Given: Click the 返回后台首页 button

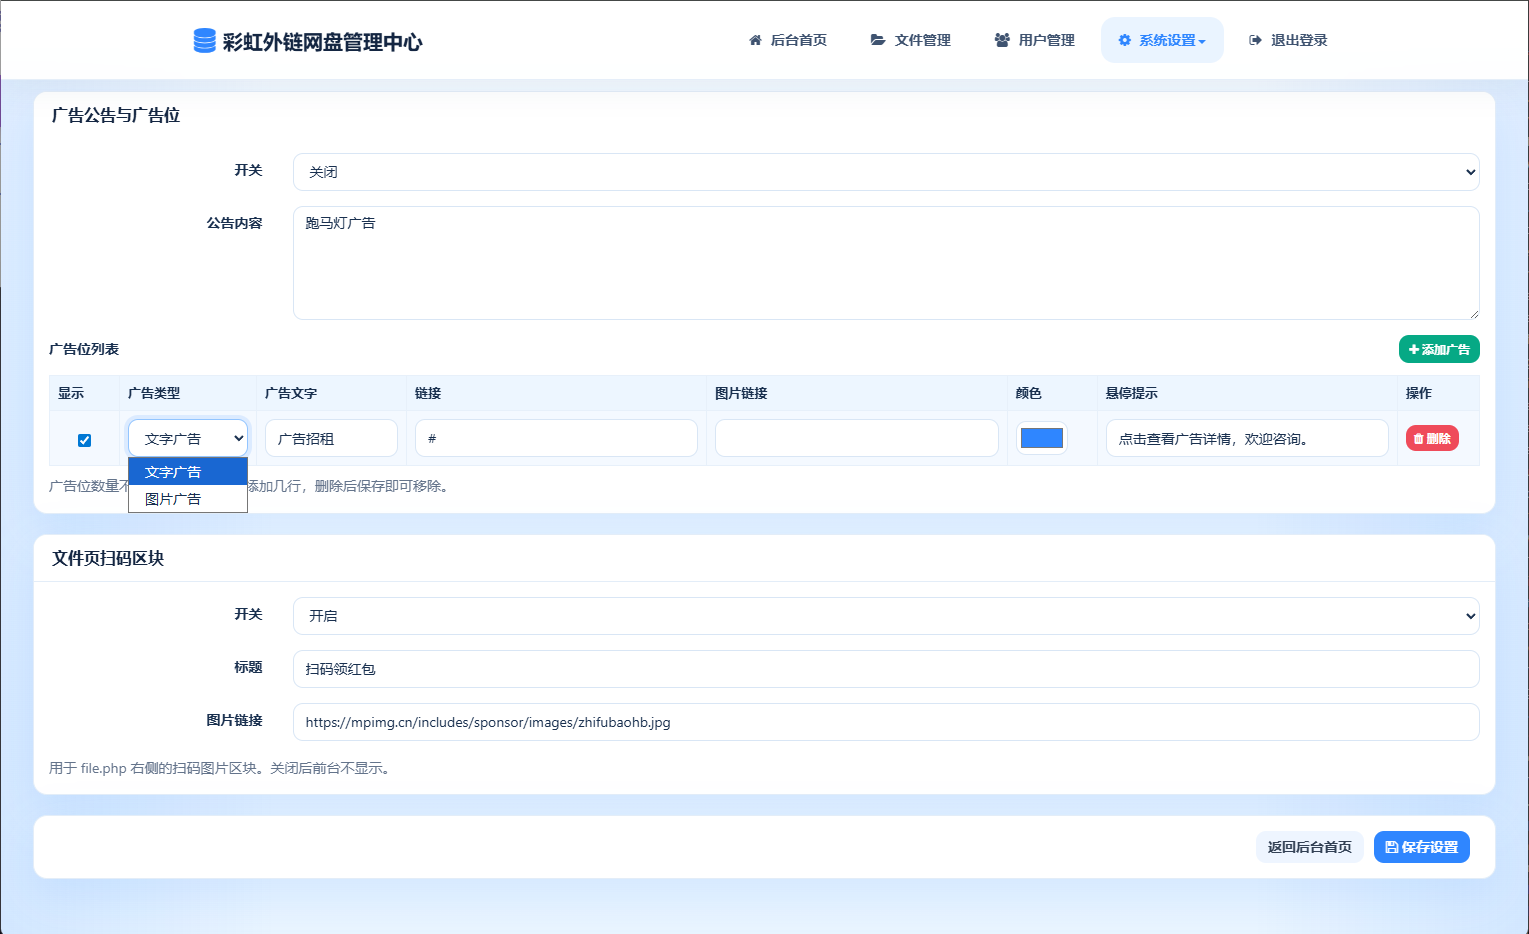Looking at the screenshot, I should 1309,847.
